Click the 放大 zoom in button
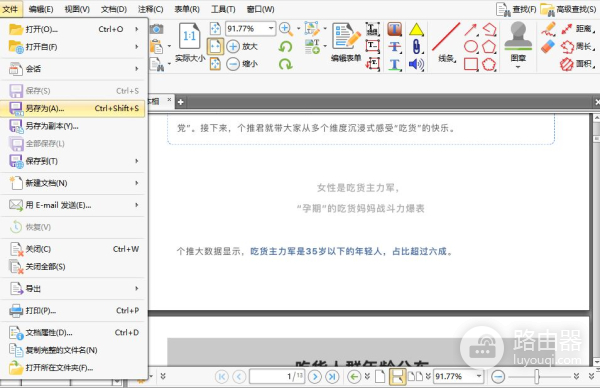This screenshot has width=600, height=388. [242, 46]
